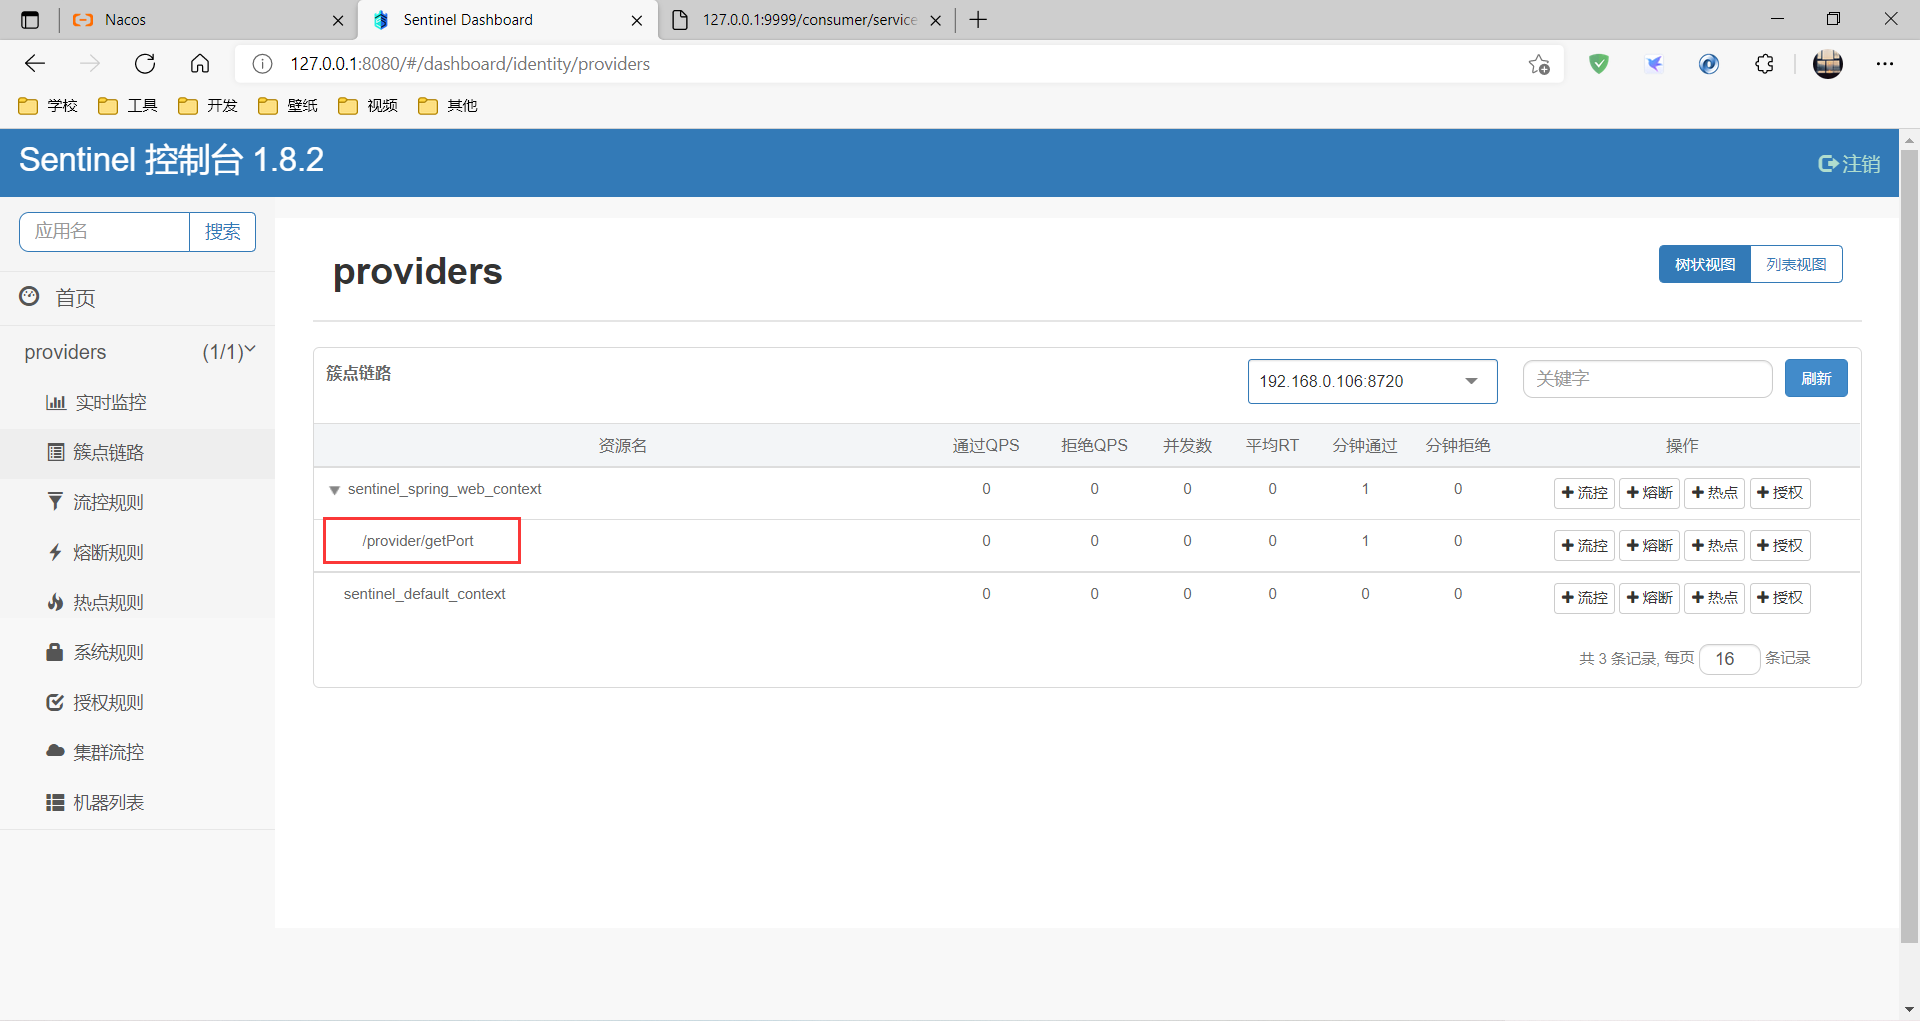View site information icon in address bar
The width and height of the screenshot is (1920, 1021).
262,64
